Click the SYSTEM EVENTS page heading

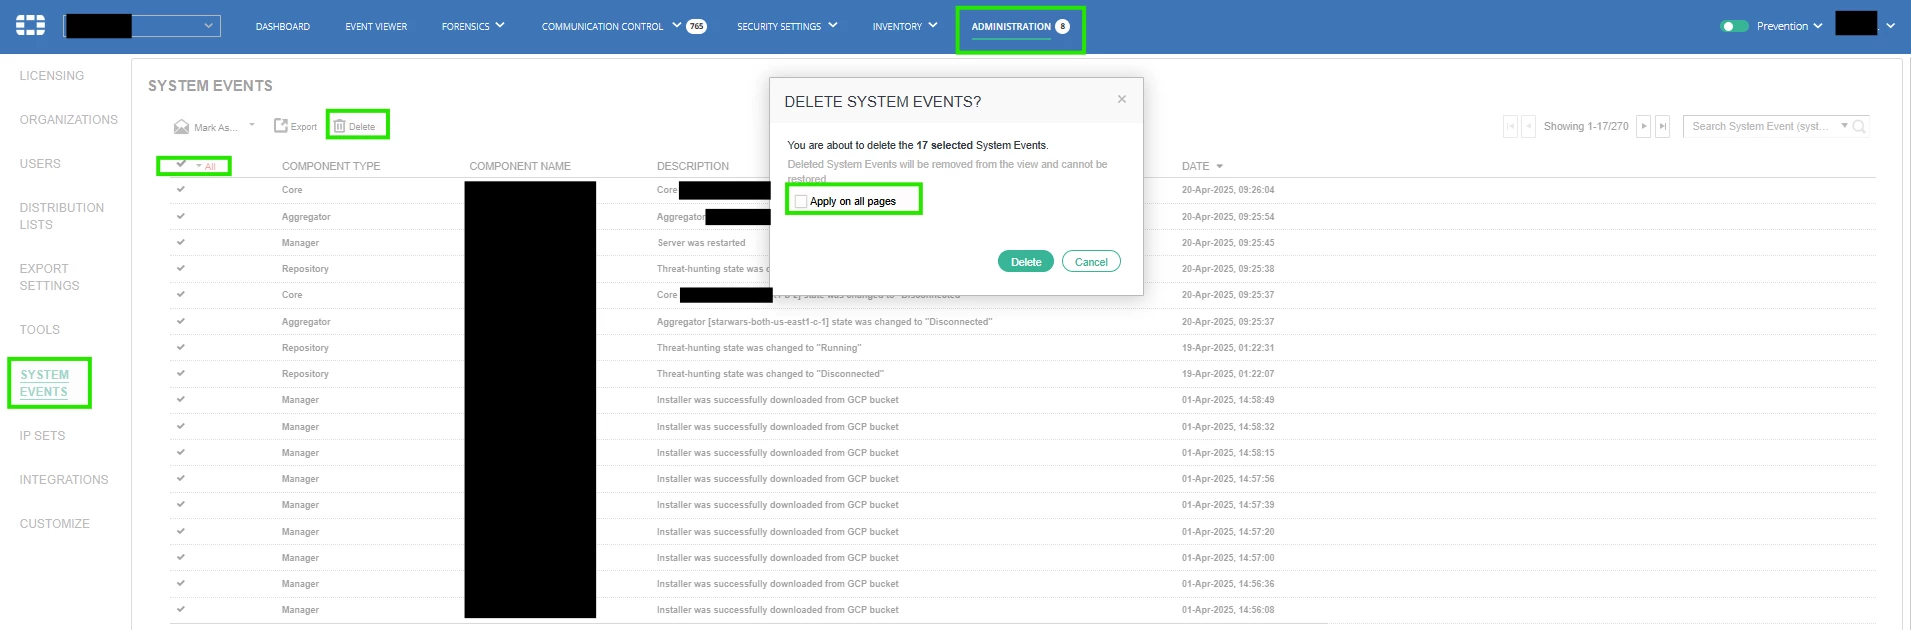tap(210, 86)
